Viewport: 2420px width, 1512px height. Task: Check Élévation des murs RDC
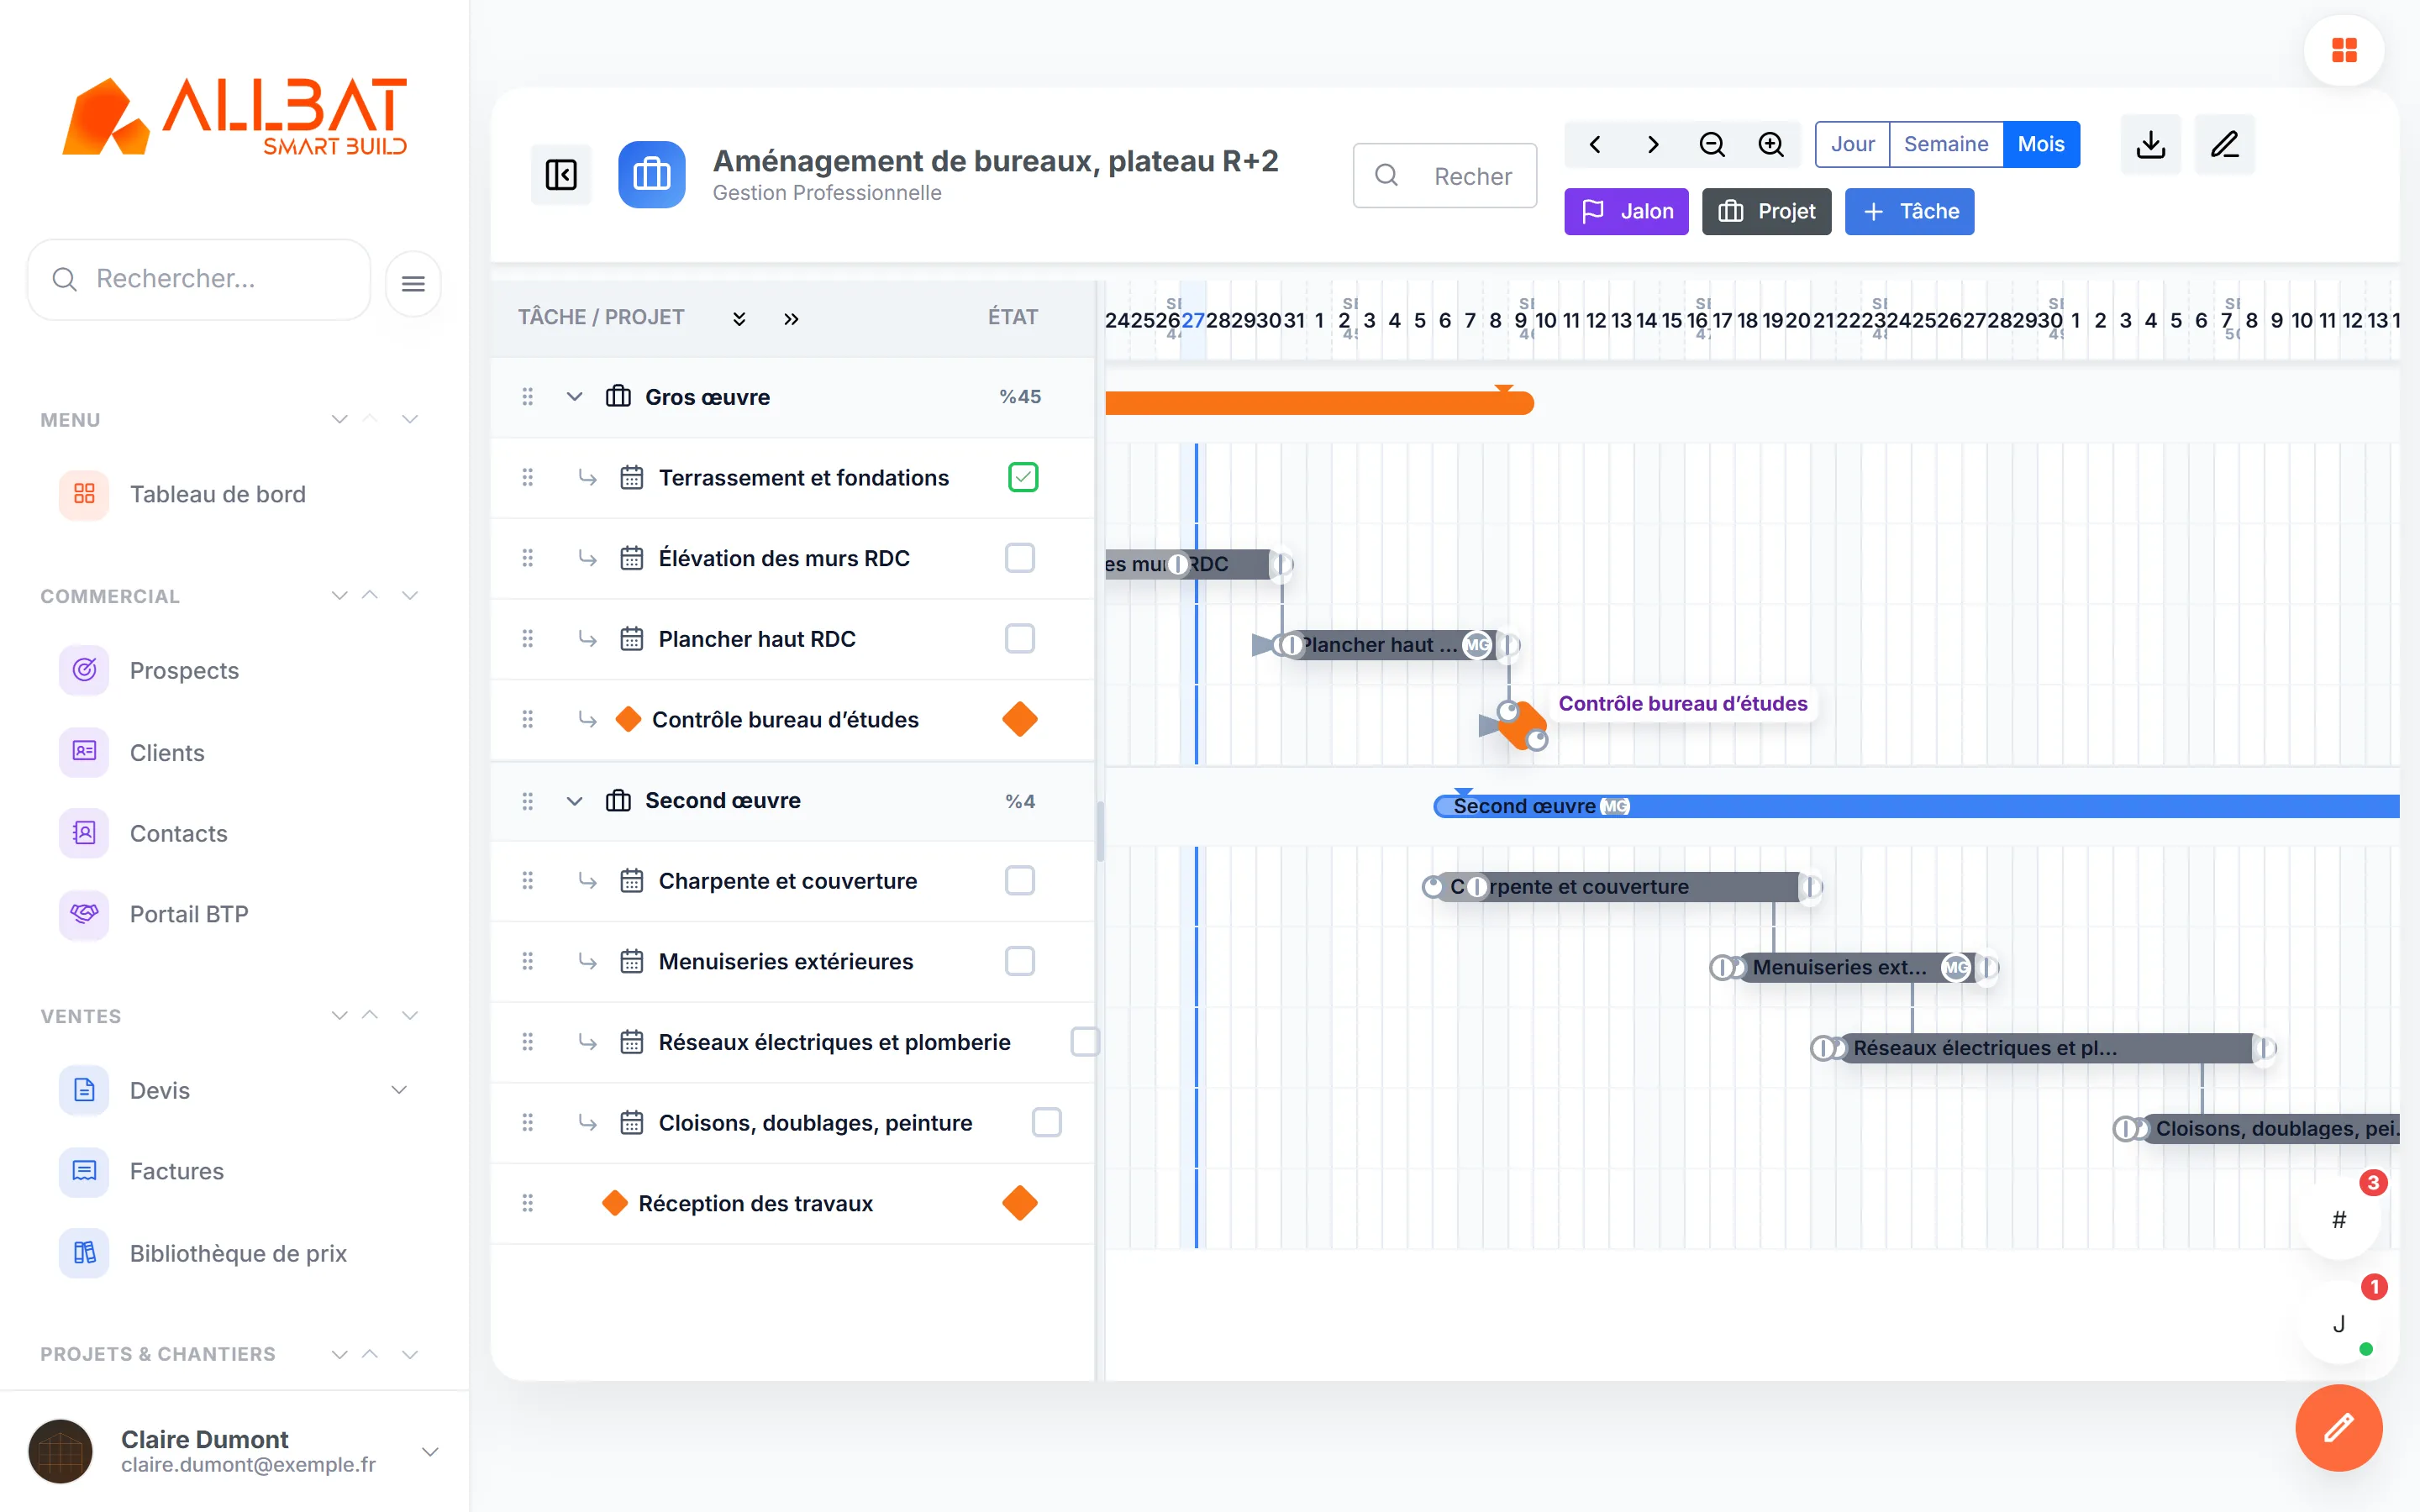(1020, 558)
